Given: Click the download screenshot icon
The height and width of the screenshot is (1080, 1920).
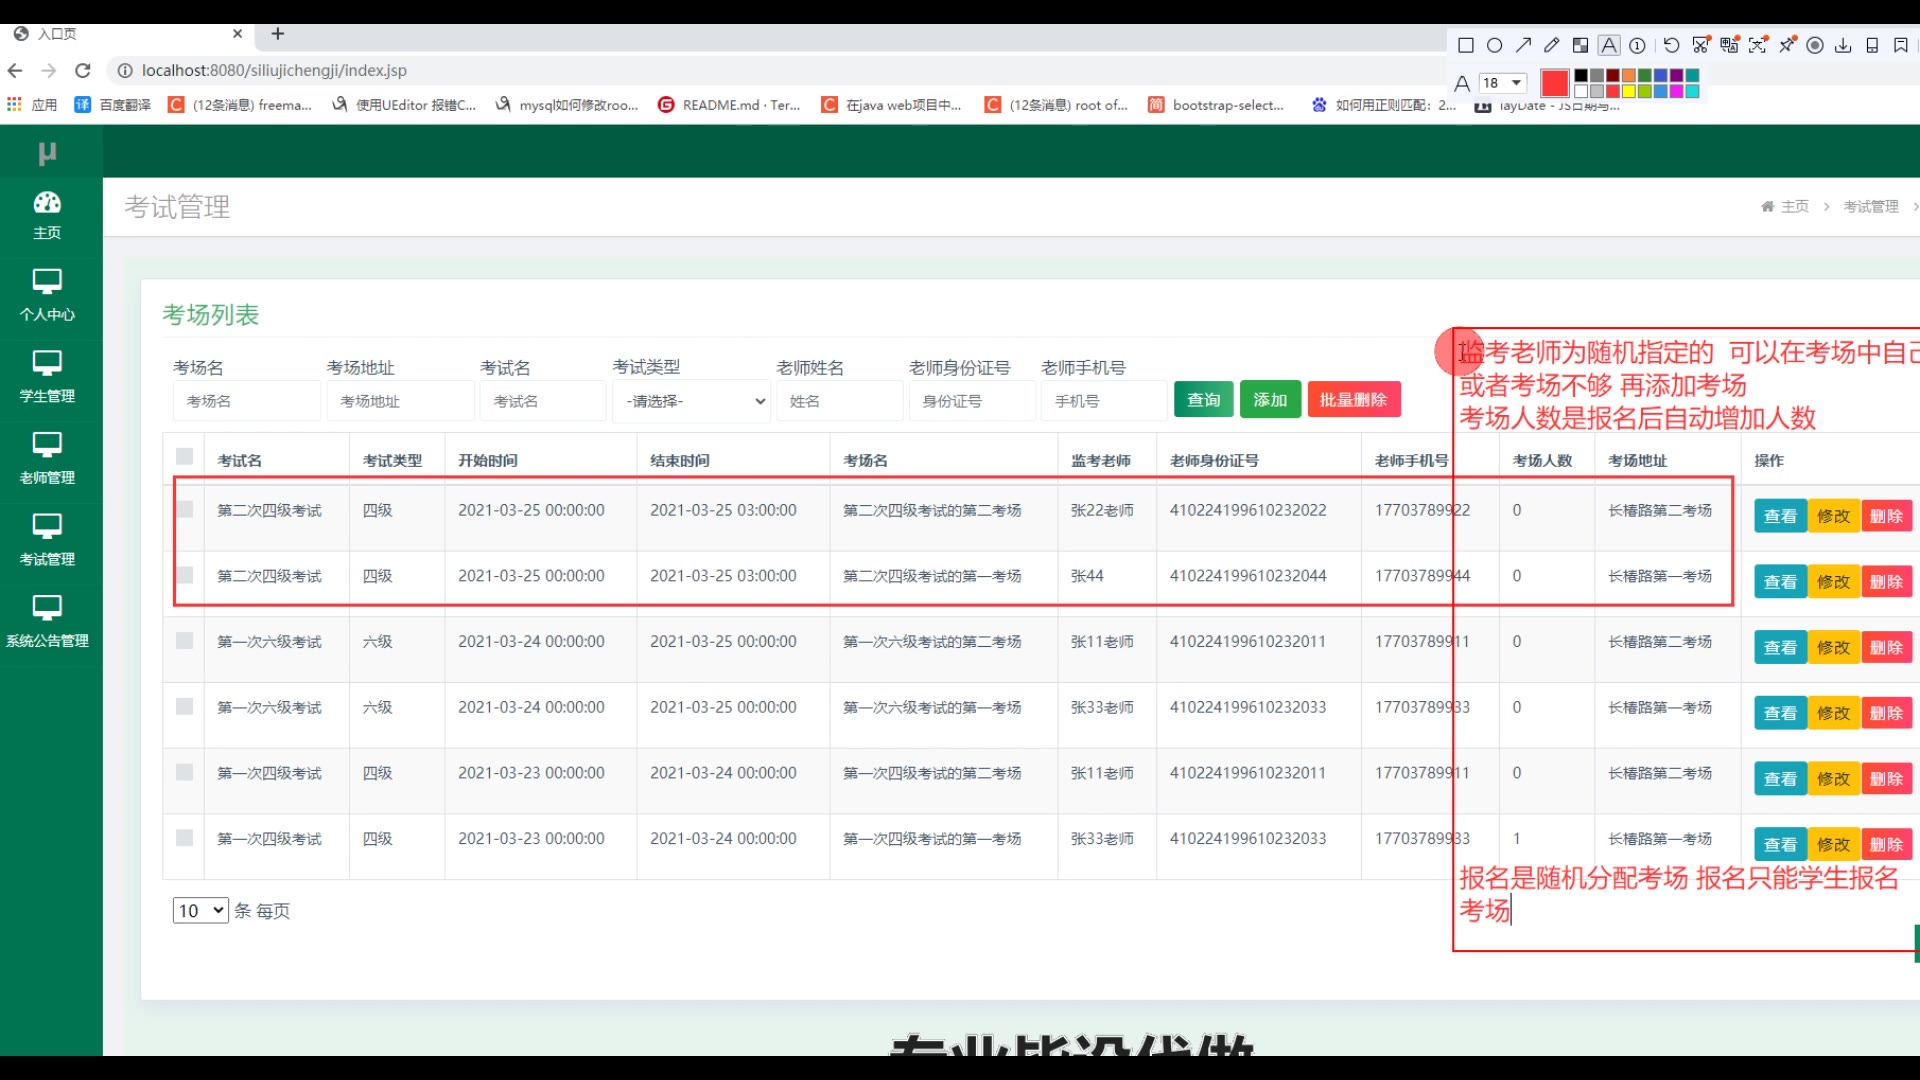Looking at the screenshot, I should [1843, 45].
